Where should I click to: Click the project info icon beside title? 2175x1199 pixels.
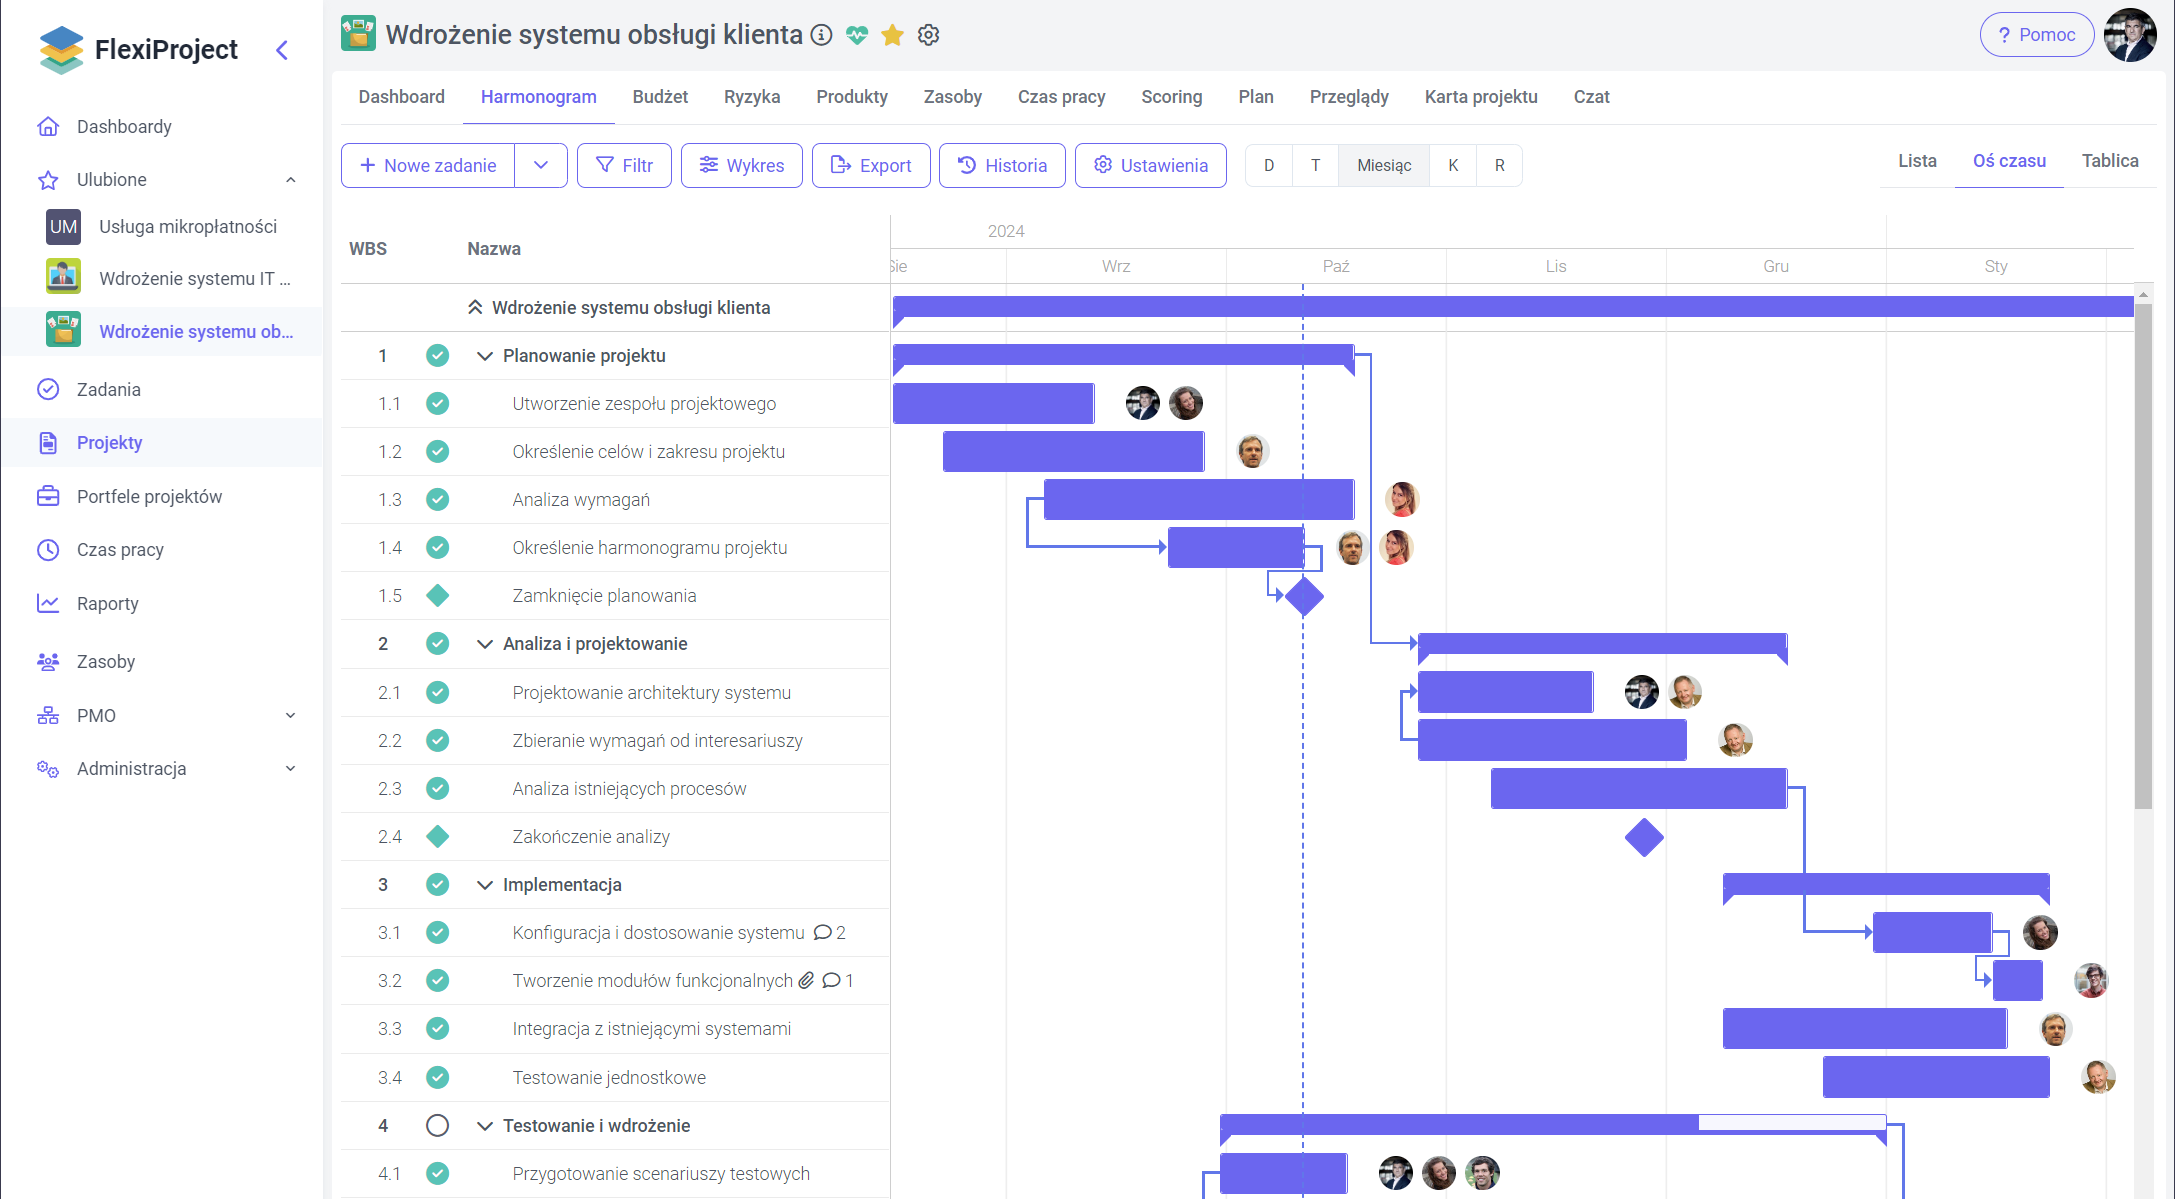(x=821, y=35)
